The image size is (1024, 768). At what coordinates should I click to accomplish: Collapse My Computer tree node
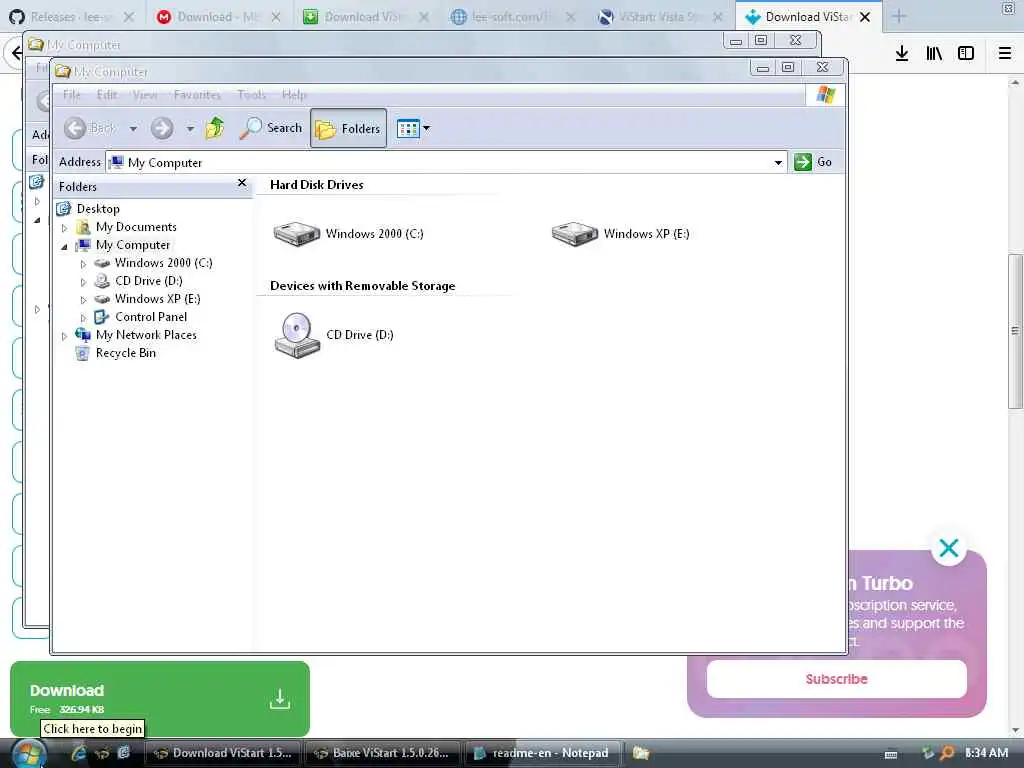coord(64,246)
